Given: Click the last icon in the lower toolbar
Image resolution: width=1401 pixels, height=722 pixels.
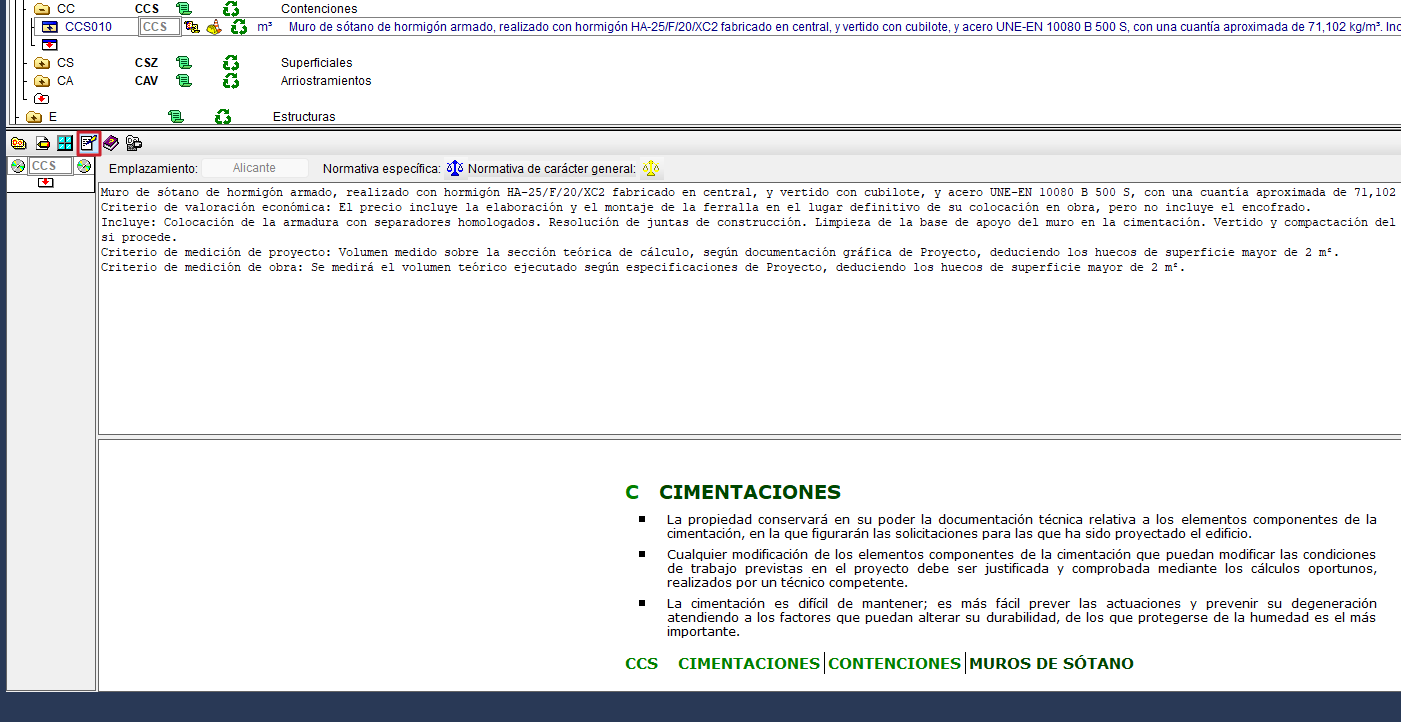Looking at the screenshot, I should point(133,143).
